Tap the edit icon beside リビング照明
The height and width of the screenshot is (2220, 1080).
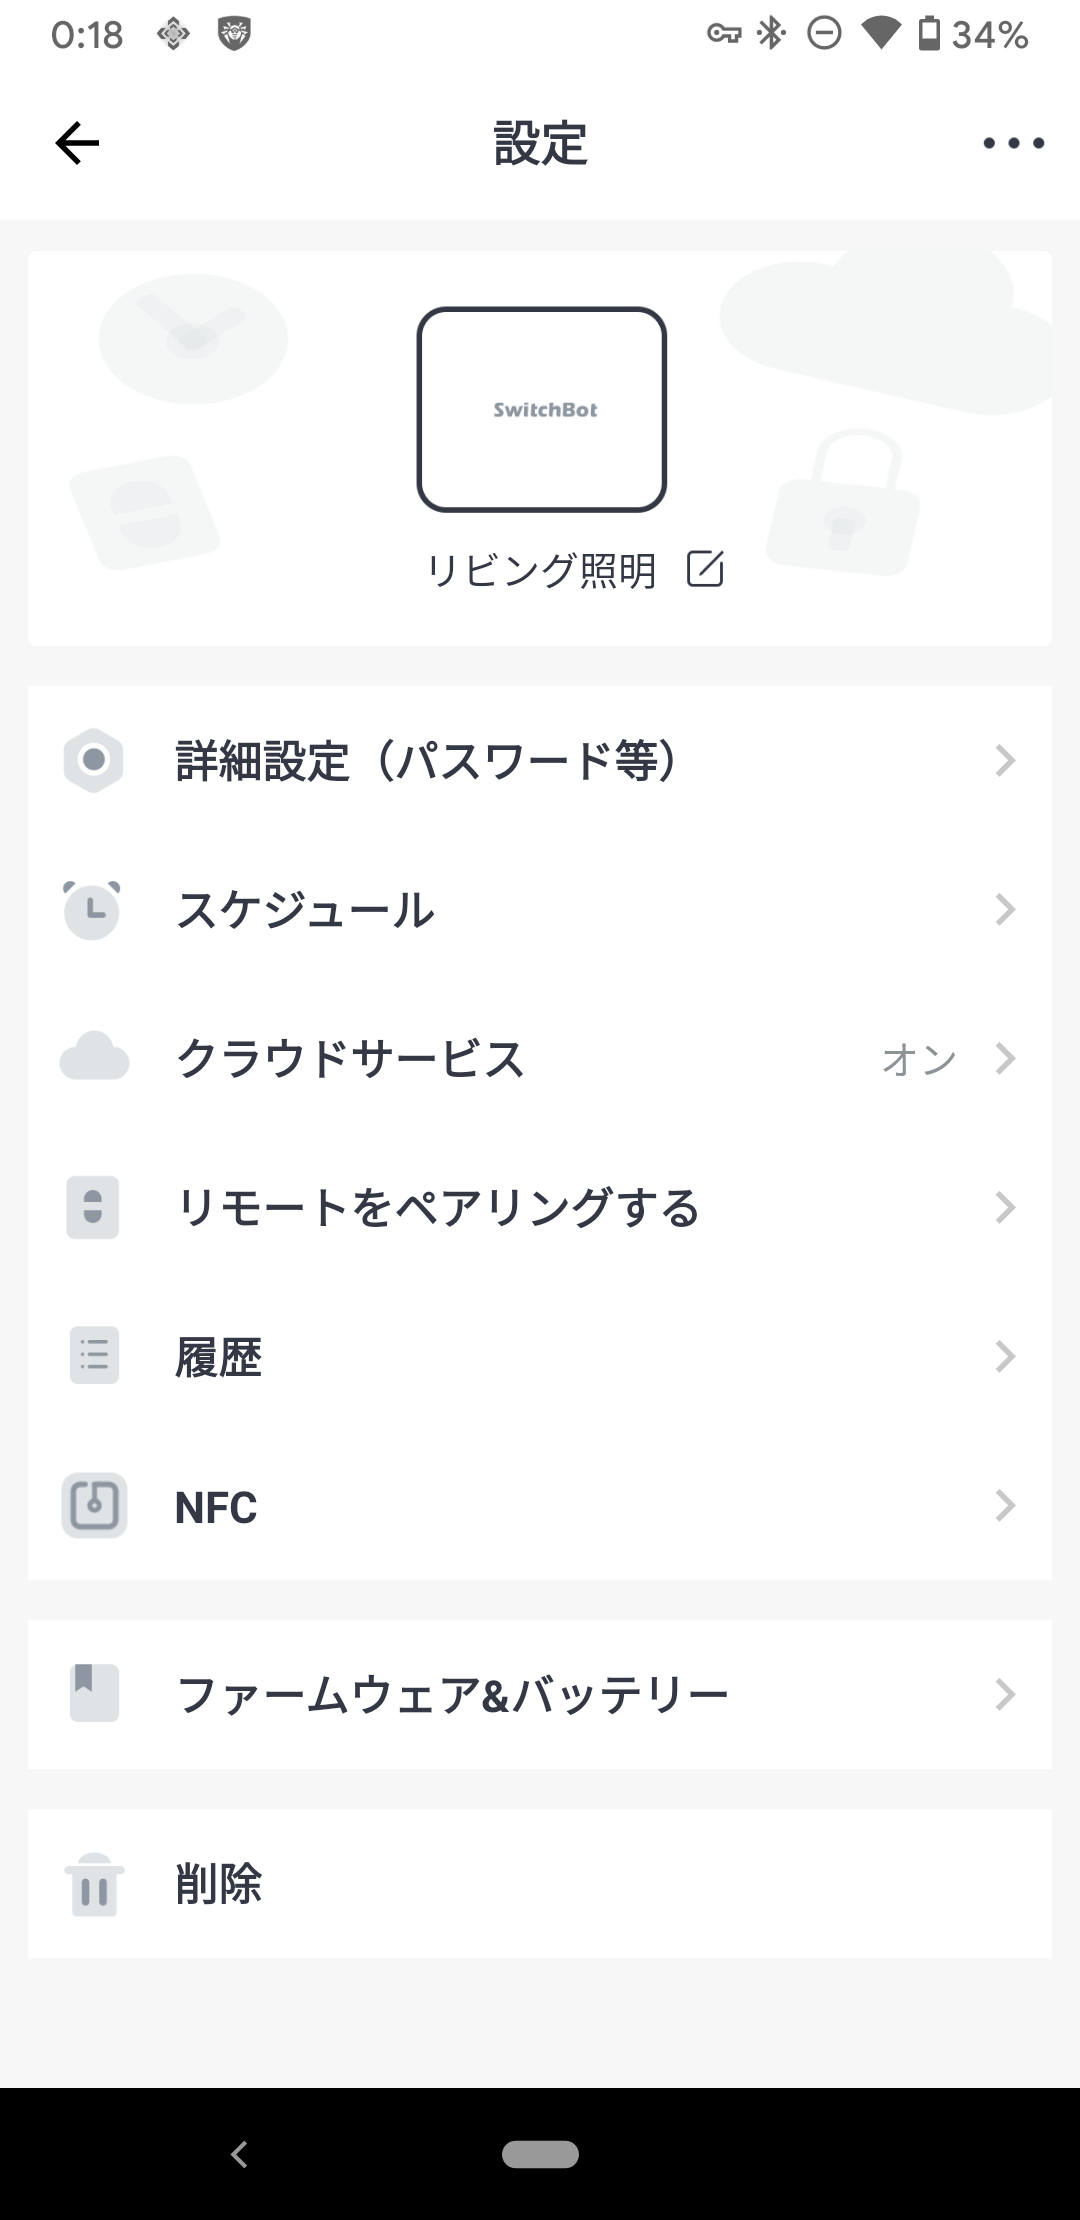point(705,569)
